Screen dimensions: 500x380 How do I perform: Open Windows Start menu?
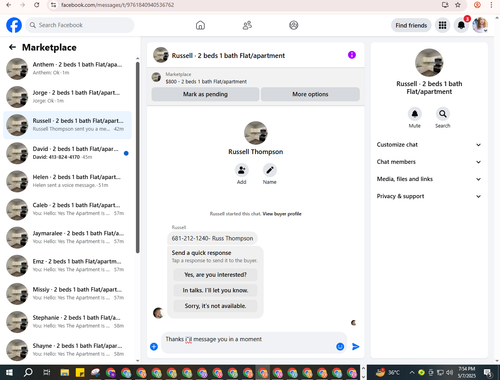pos(9,372)
